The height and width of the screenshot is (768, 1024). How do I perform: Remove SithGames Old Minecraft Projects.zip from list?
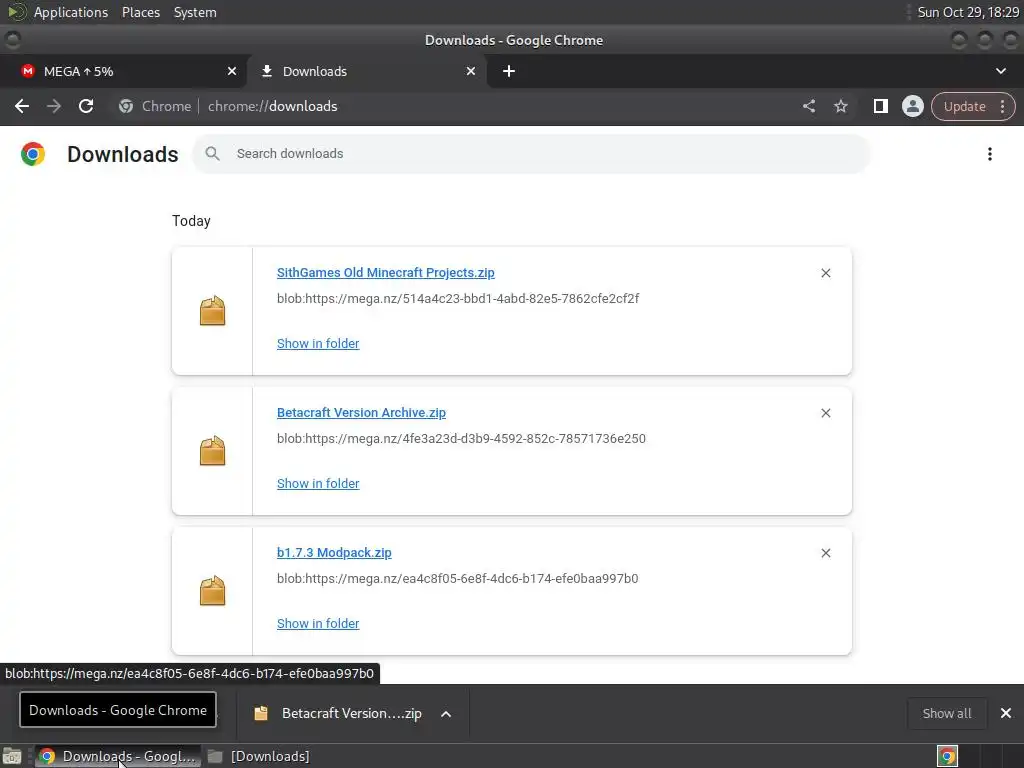pyautogui.click(x=825, y=273)
